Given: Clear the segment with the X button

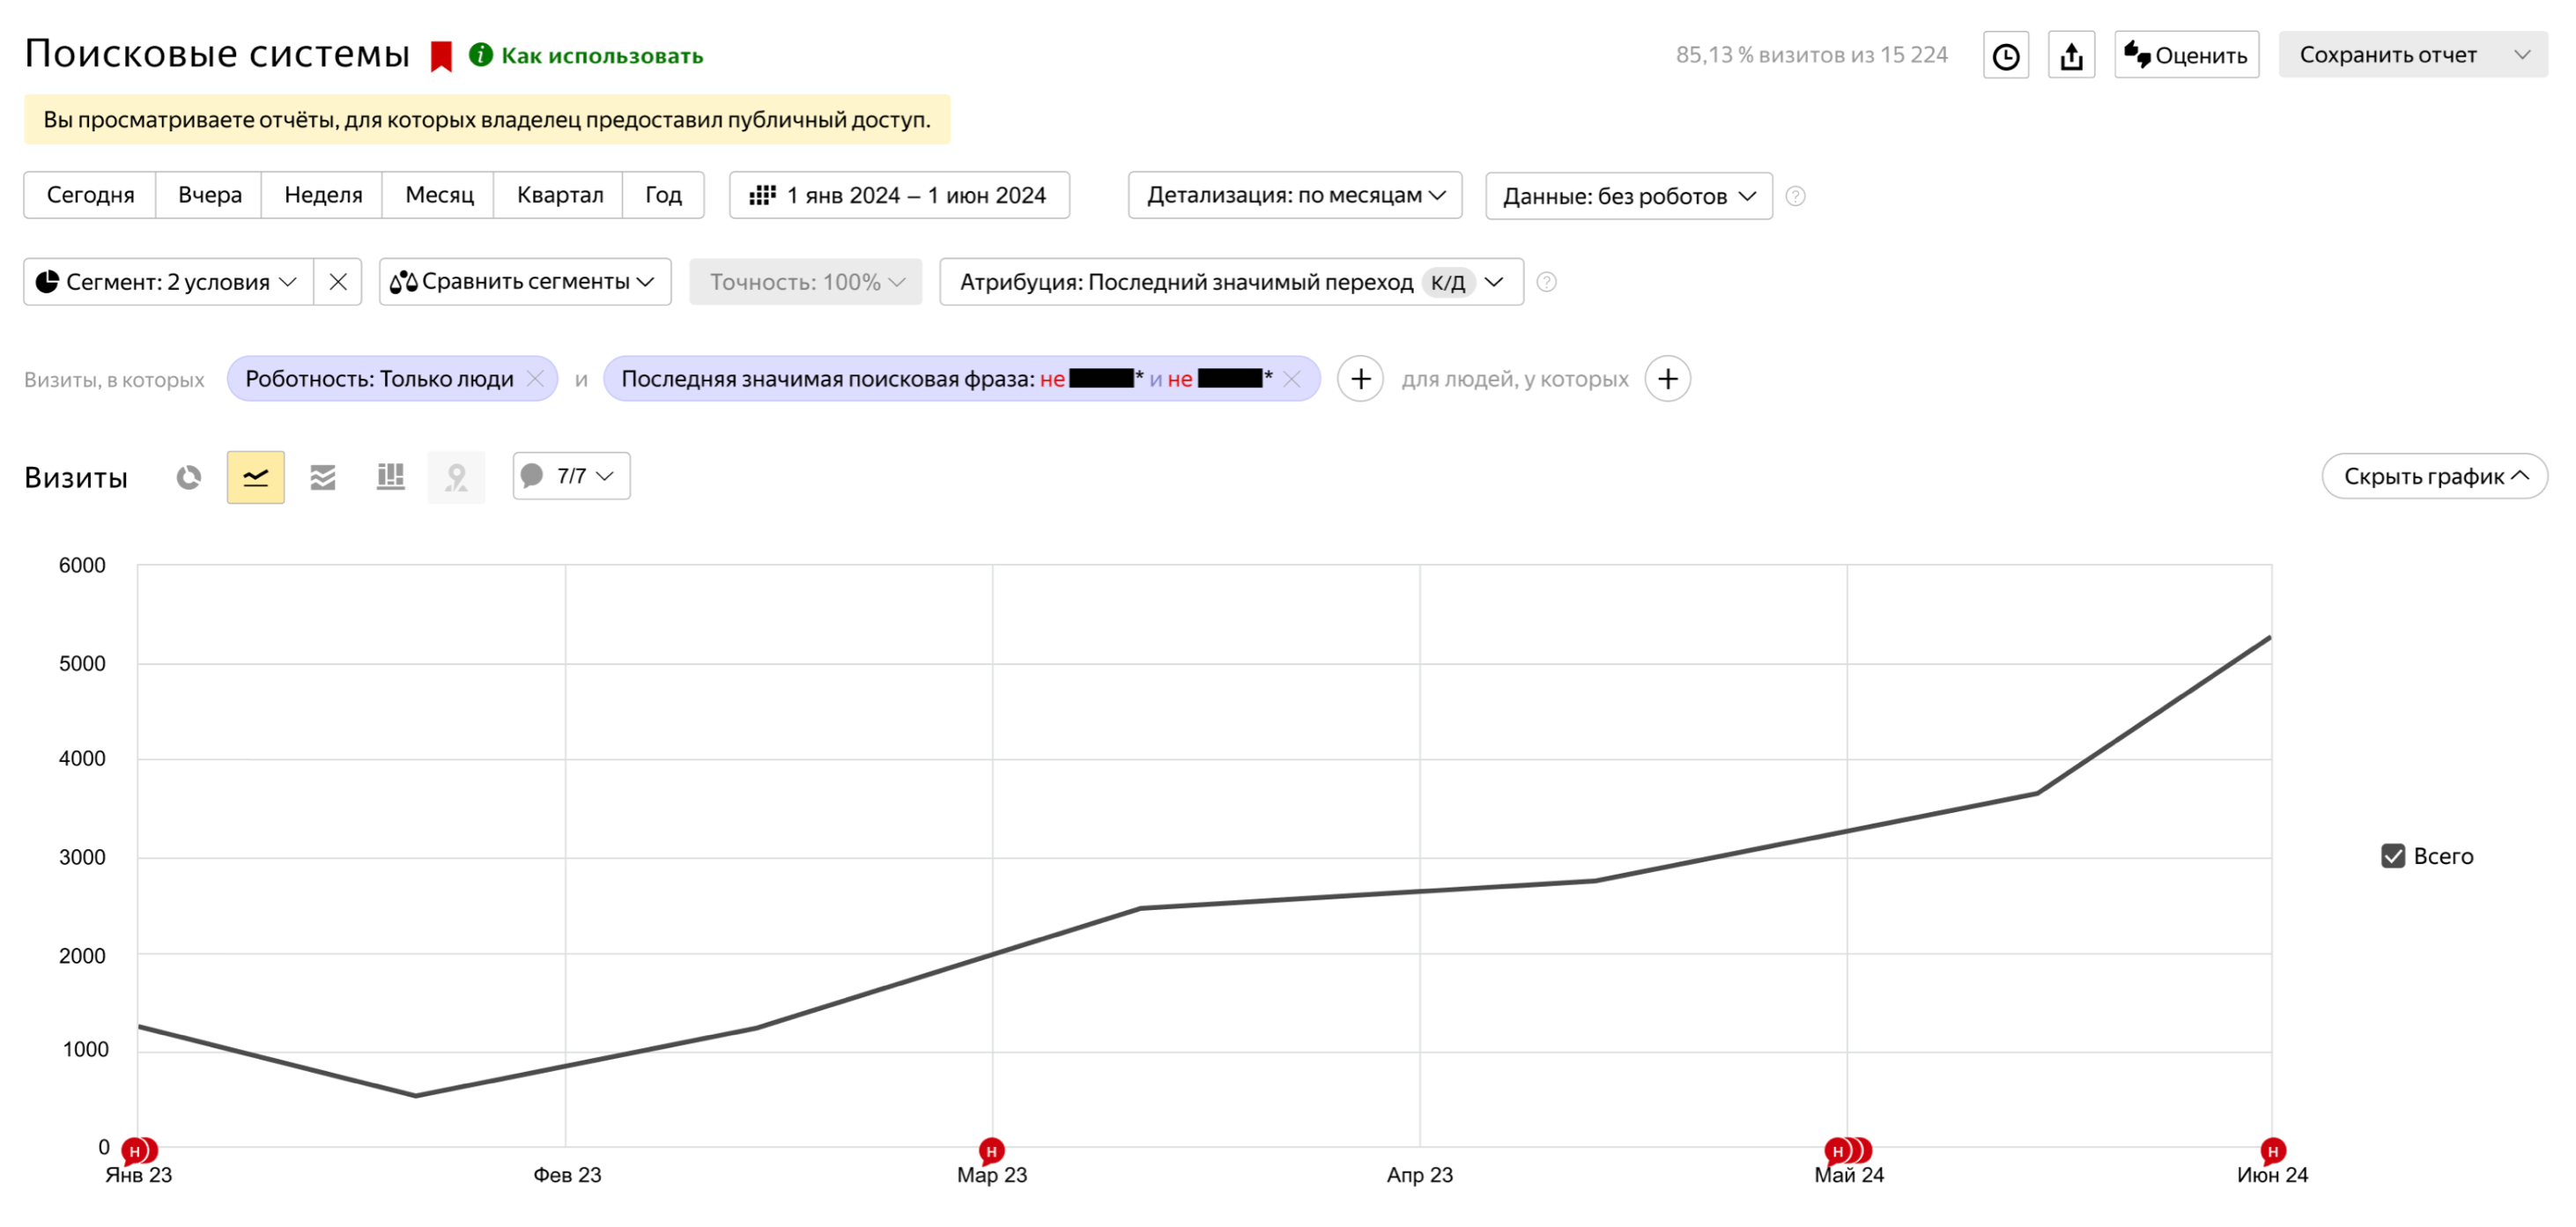Looking at the screenshot, I should click(338, 282).
